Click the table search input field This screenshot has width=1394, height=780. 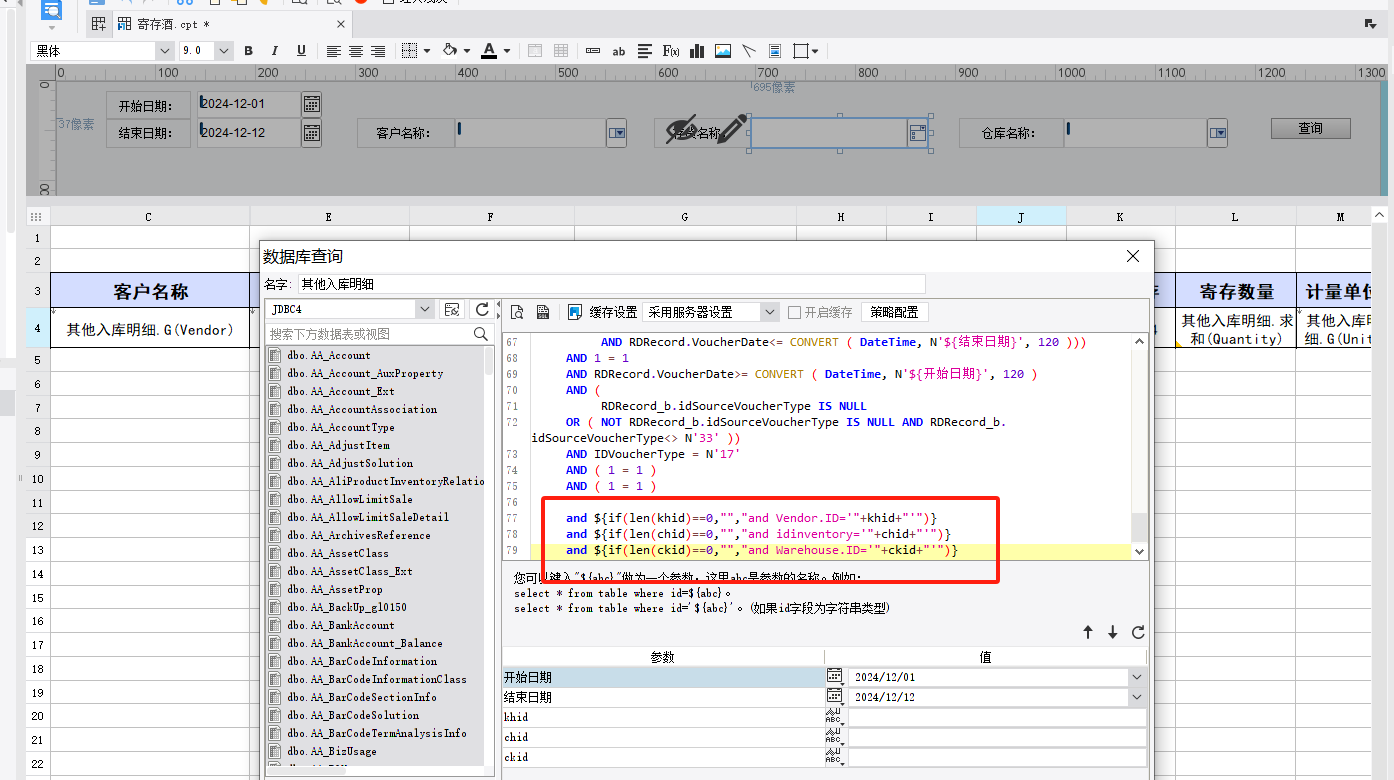(368, 334)
